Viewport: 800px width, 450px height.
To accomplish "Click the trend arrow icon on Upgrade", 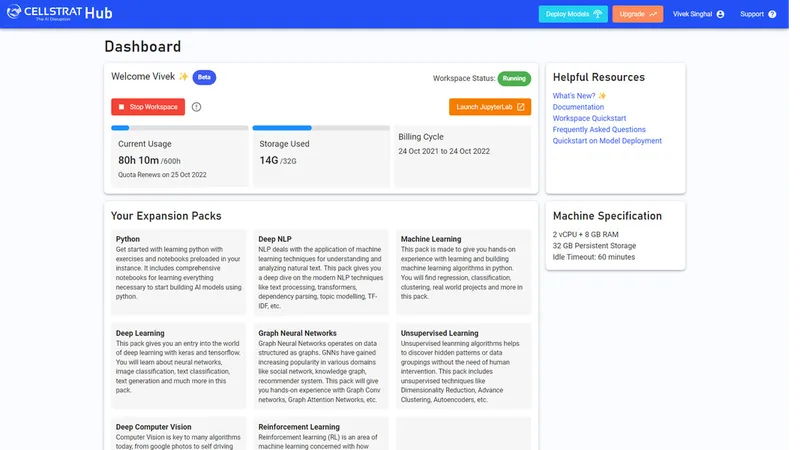I will tap(653, 14).
